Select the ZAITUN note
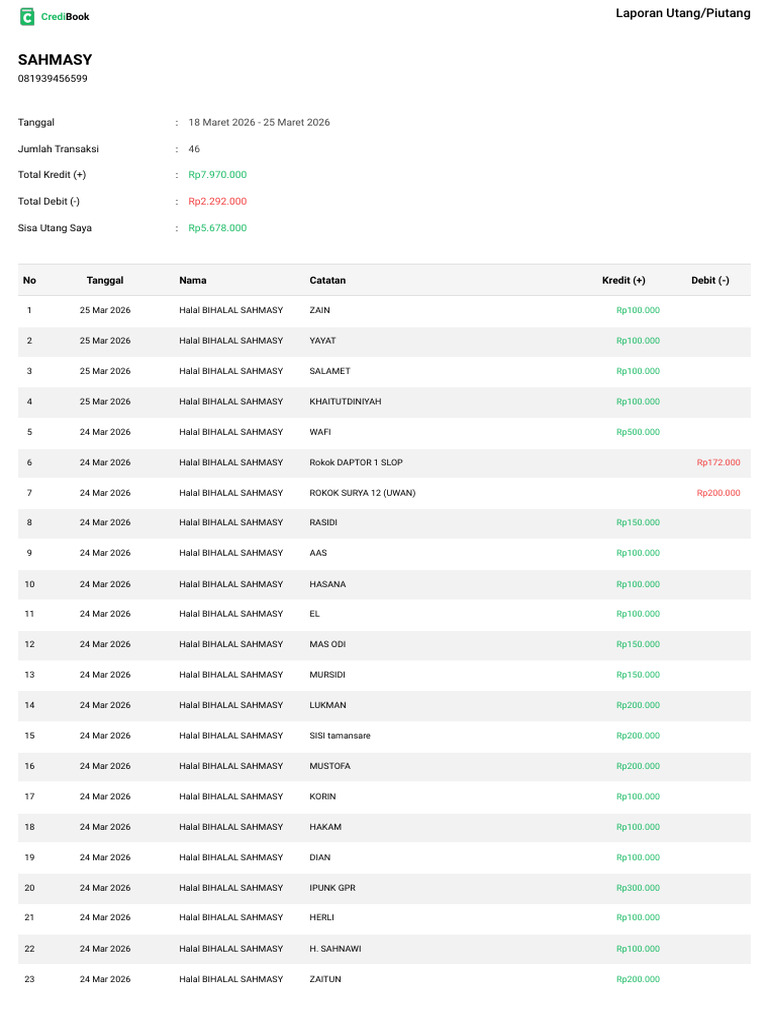The width and height of the screenshot is (768, 1024). tap(325, 979)
